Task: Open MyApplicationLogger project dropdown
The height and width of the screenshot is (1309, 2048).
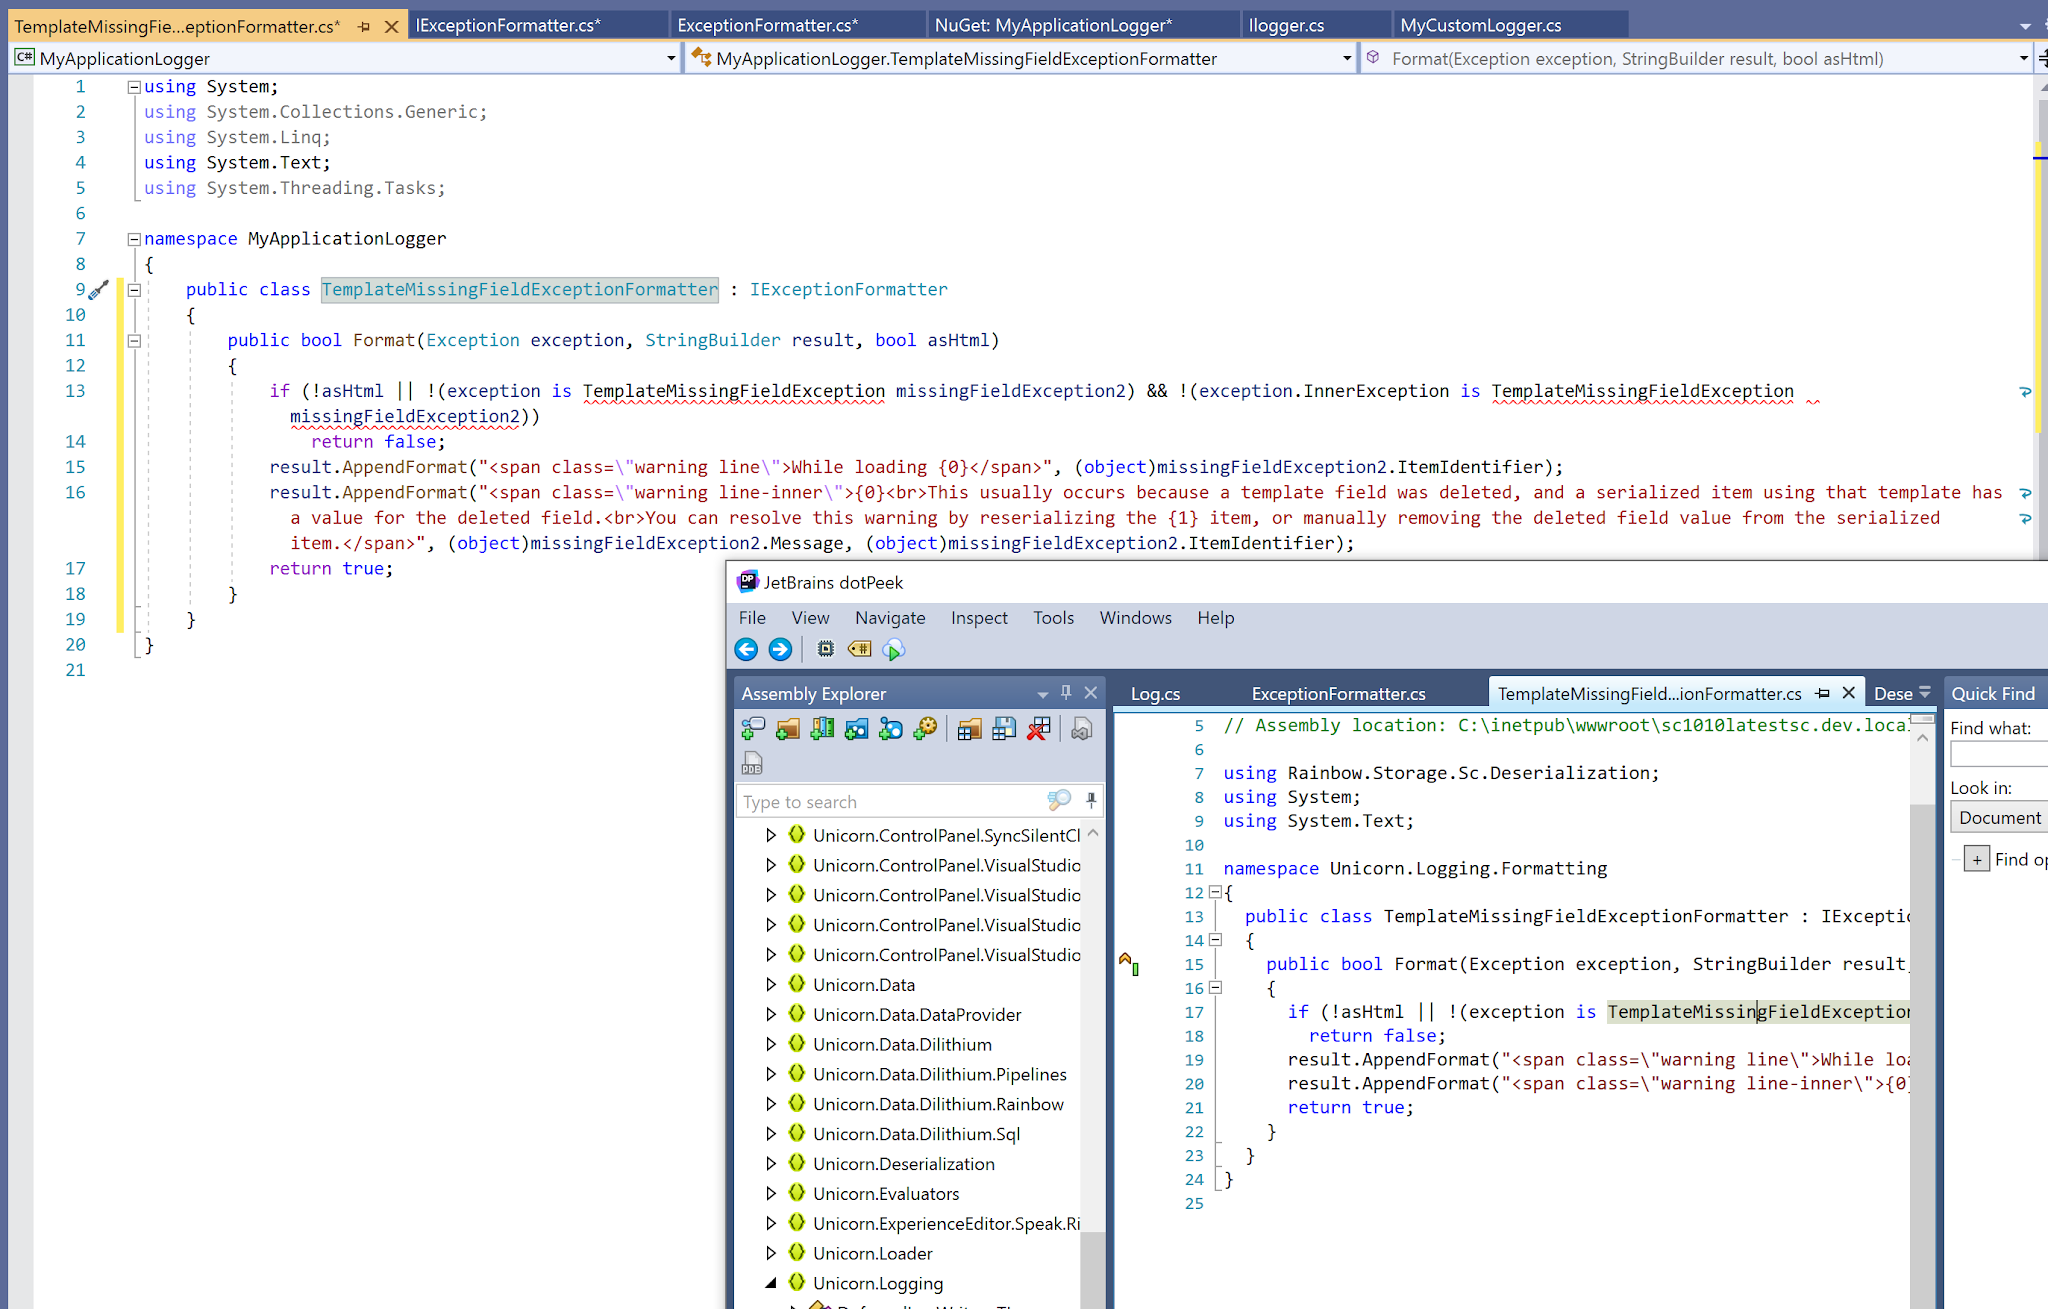Action: (670, 59)
